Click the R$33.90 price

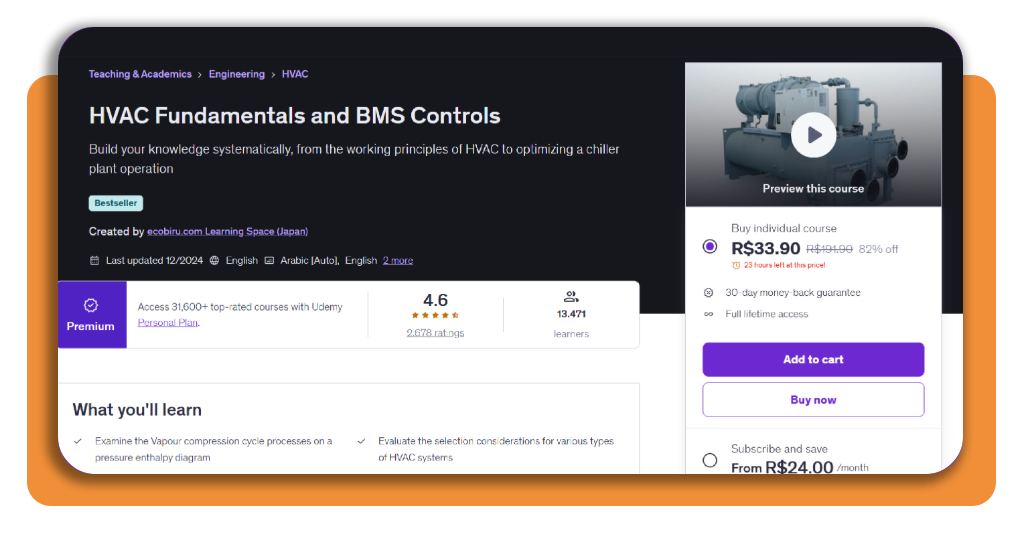(765, 248)
